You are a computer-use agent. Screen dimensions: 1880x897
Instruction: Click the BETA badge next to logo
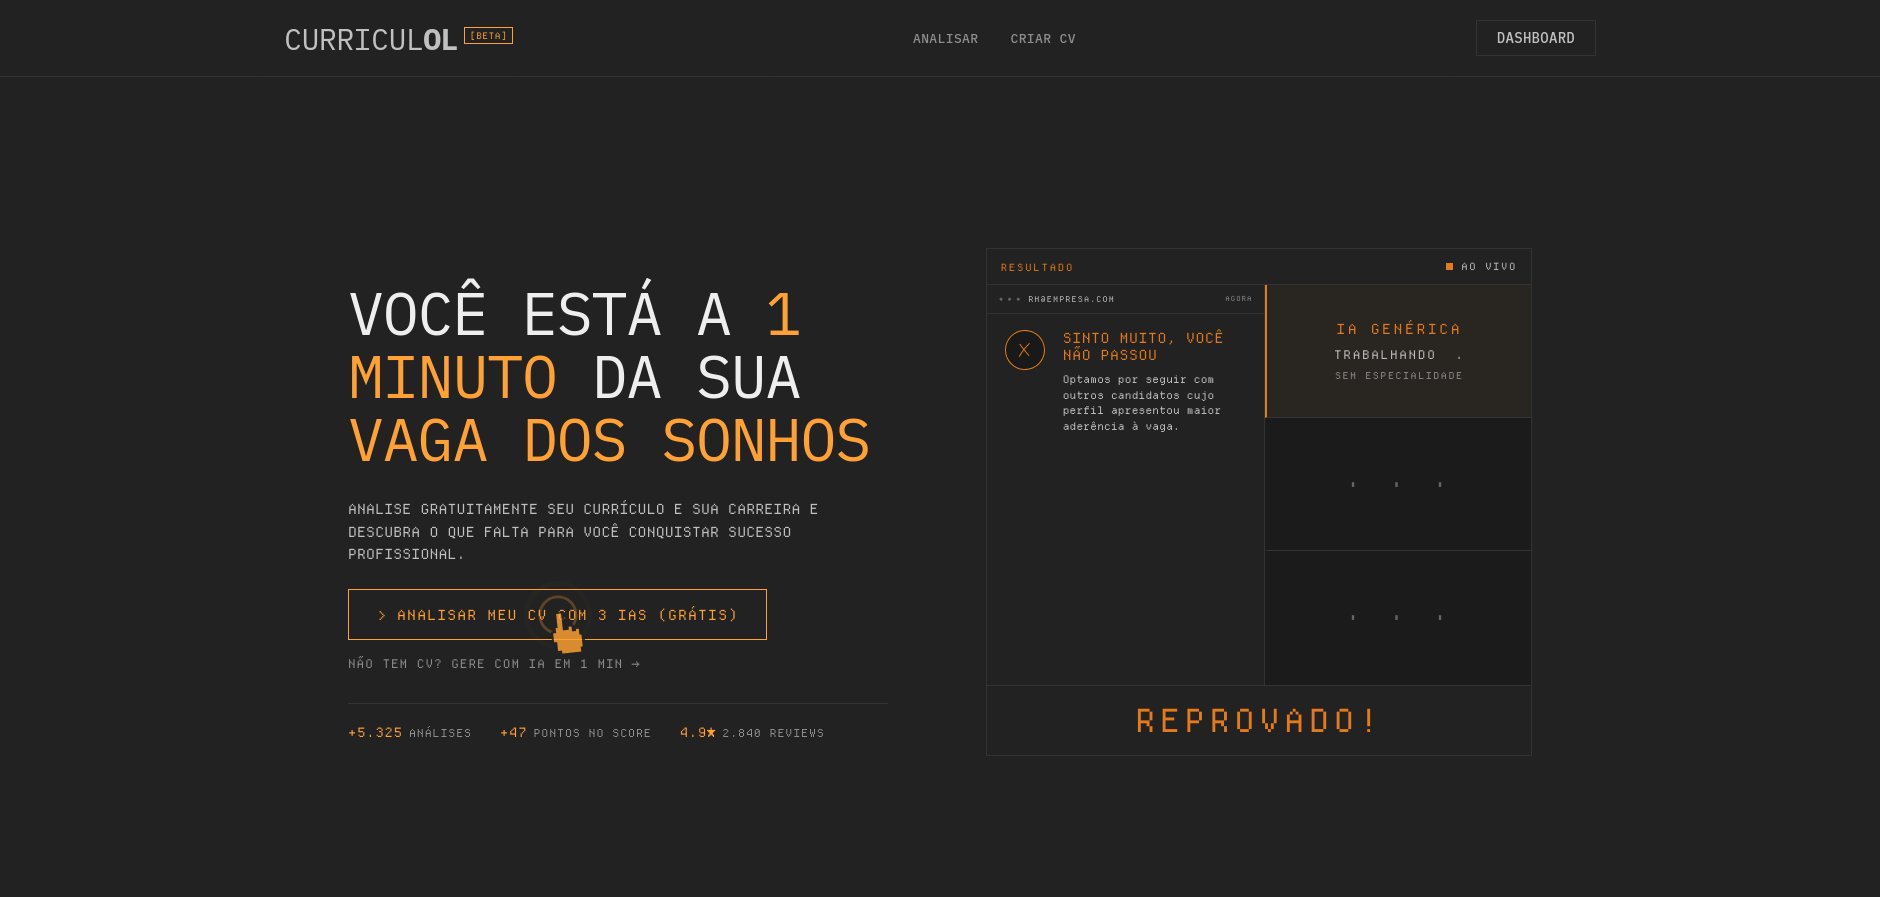click(x=488, y=36)
